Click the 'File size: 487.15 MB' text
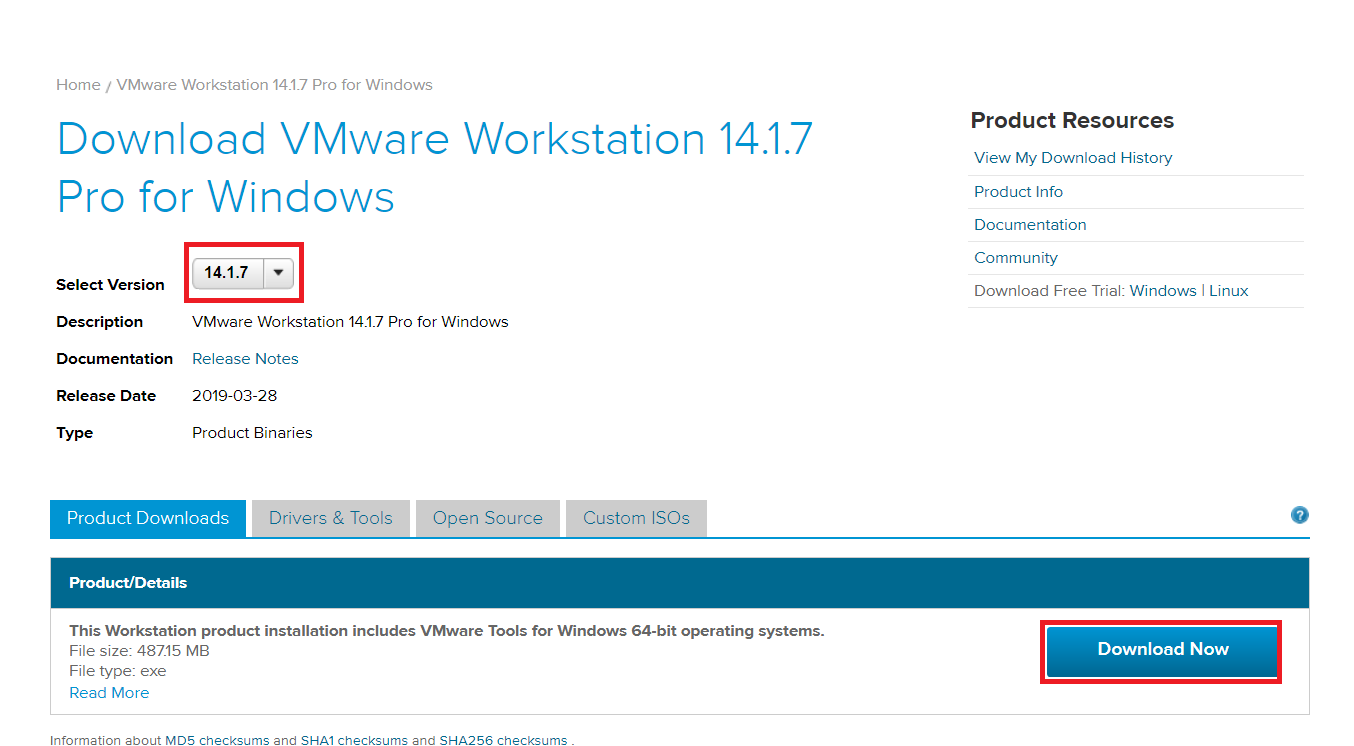 [x=139, y=651]
